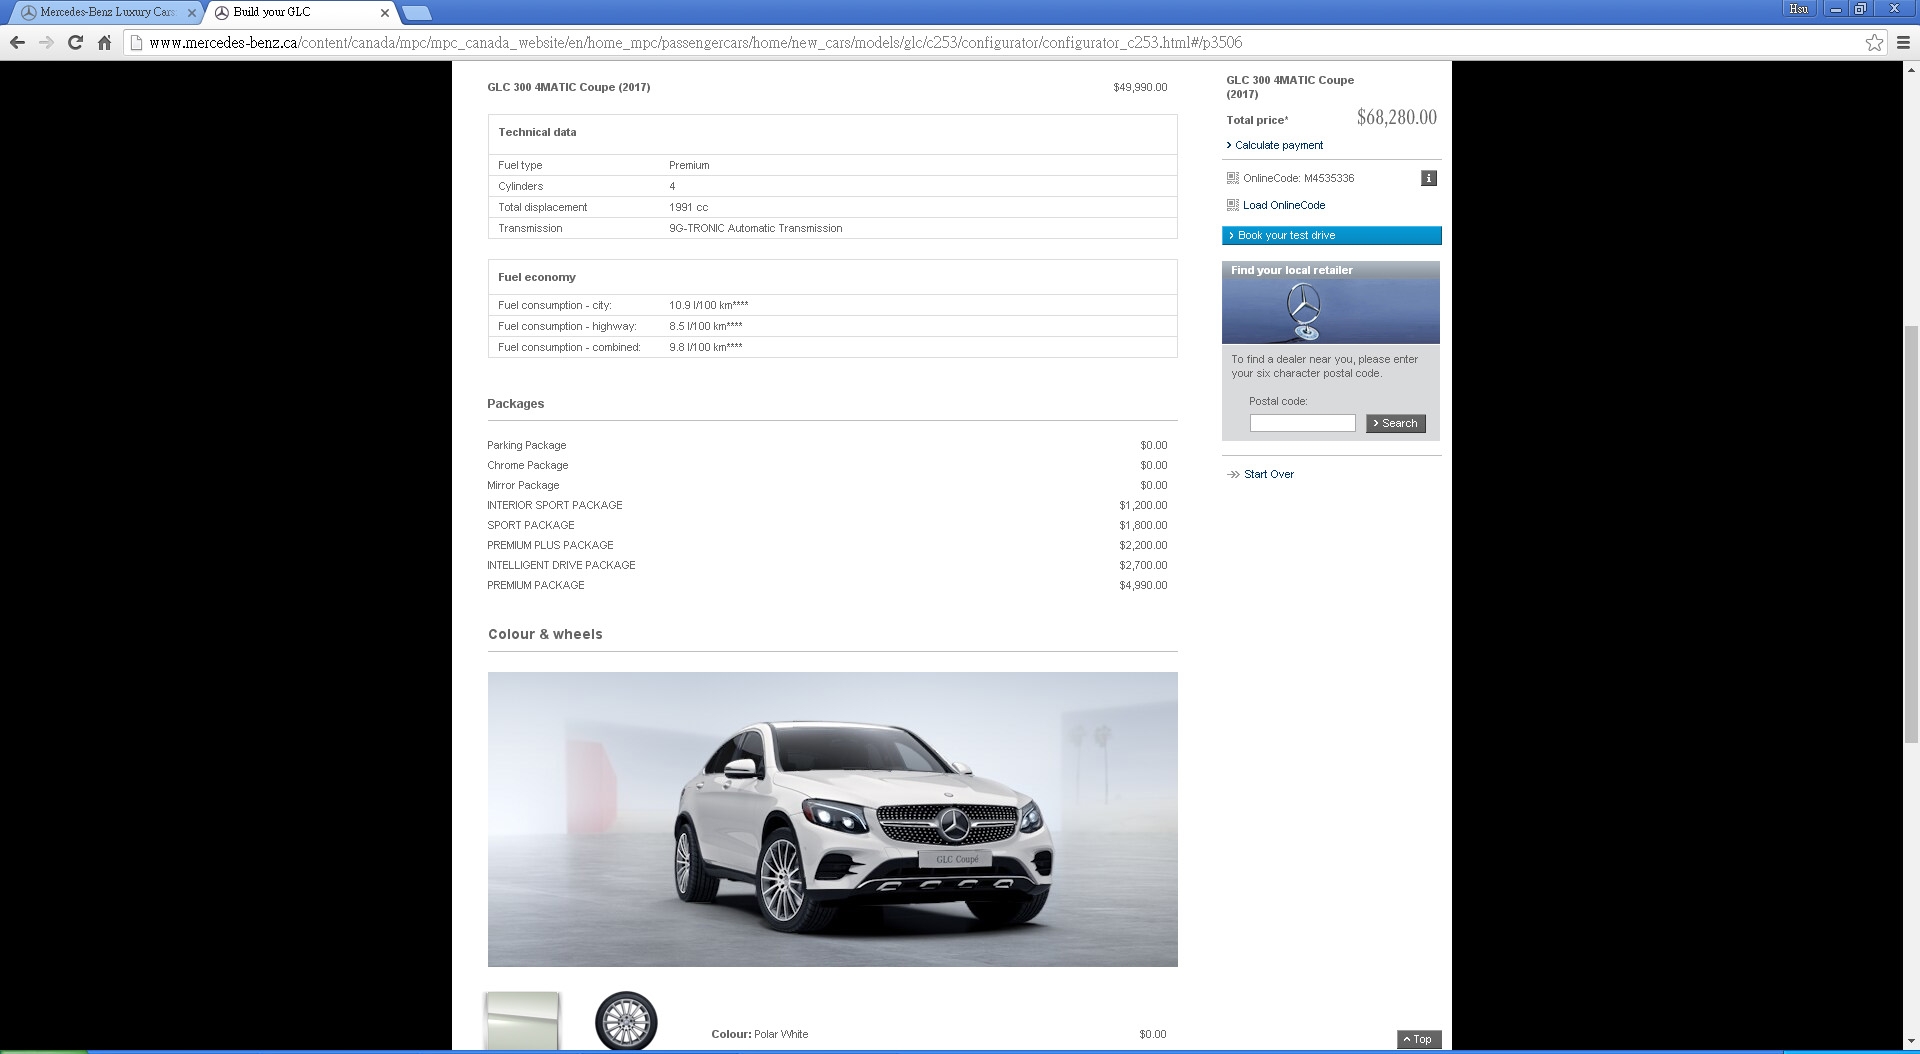The height and width of the screenshot is (1054, 1920).
Task: Click scrollbar down arrow
Action: pos(1911,1040)
